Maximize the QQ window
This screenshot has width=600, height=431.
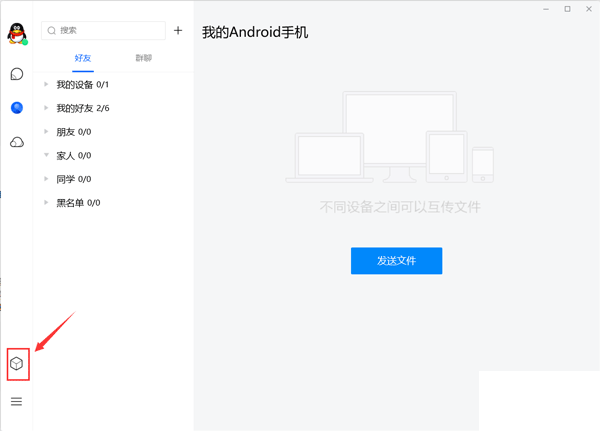(567, 9)
